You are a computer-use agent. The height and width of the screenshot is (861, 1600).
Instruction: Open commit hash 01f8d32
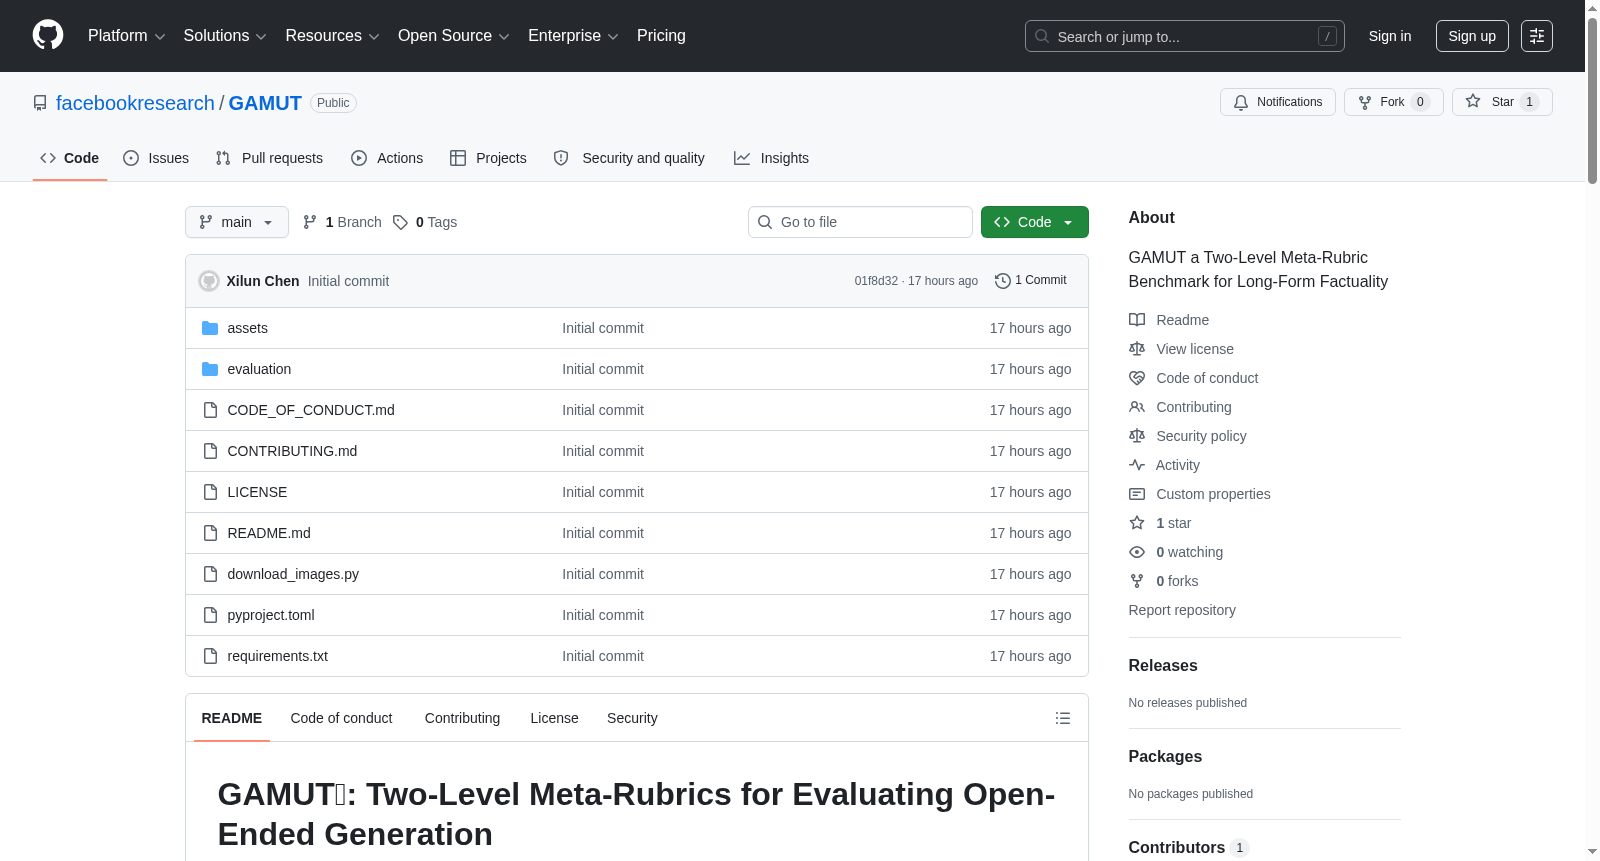876,281
